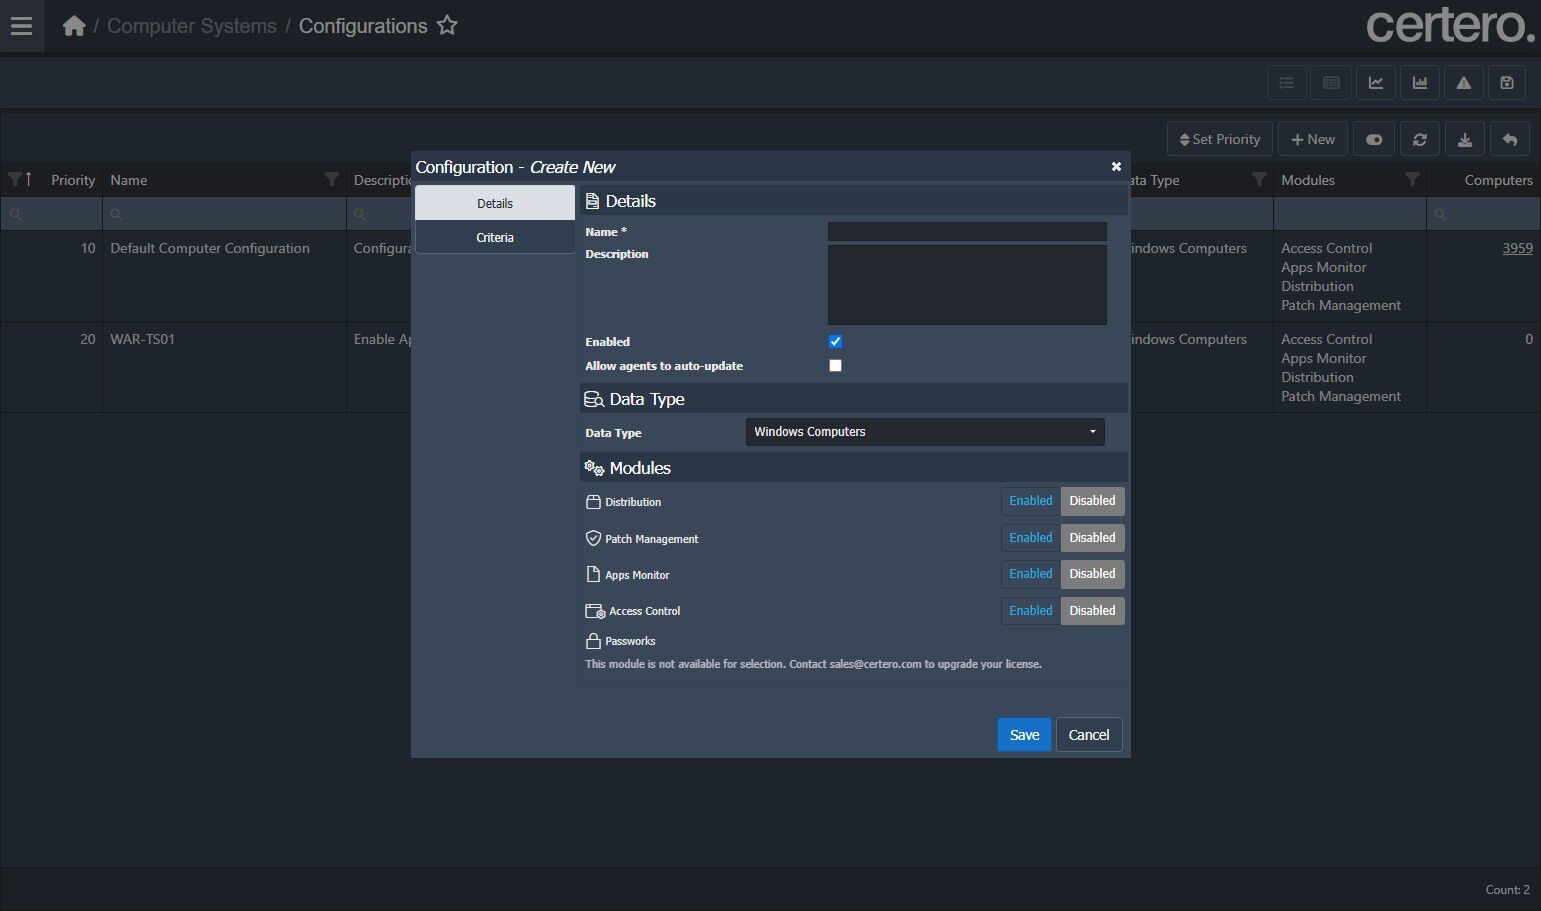Open the bar chart view icon
This screenshot has width=1541, height=911.
click(1419, 83)
